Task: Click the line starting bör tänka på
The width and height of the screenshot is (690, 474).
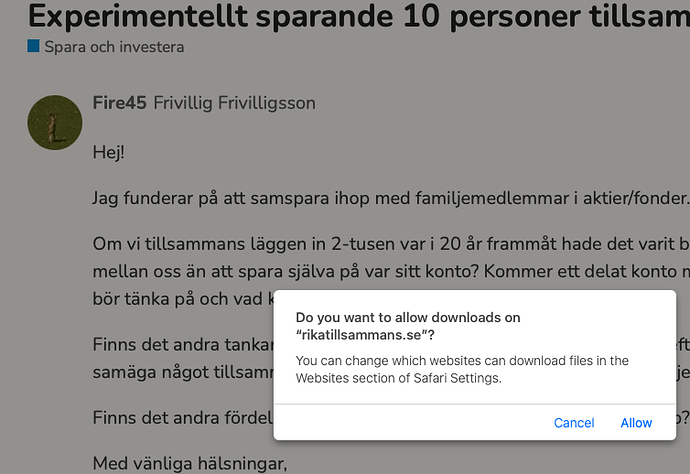Action: (x=180, y=297)
